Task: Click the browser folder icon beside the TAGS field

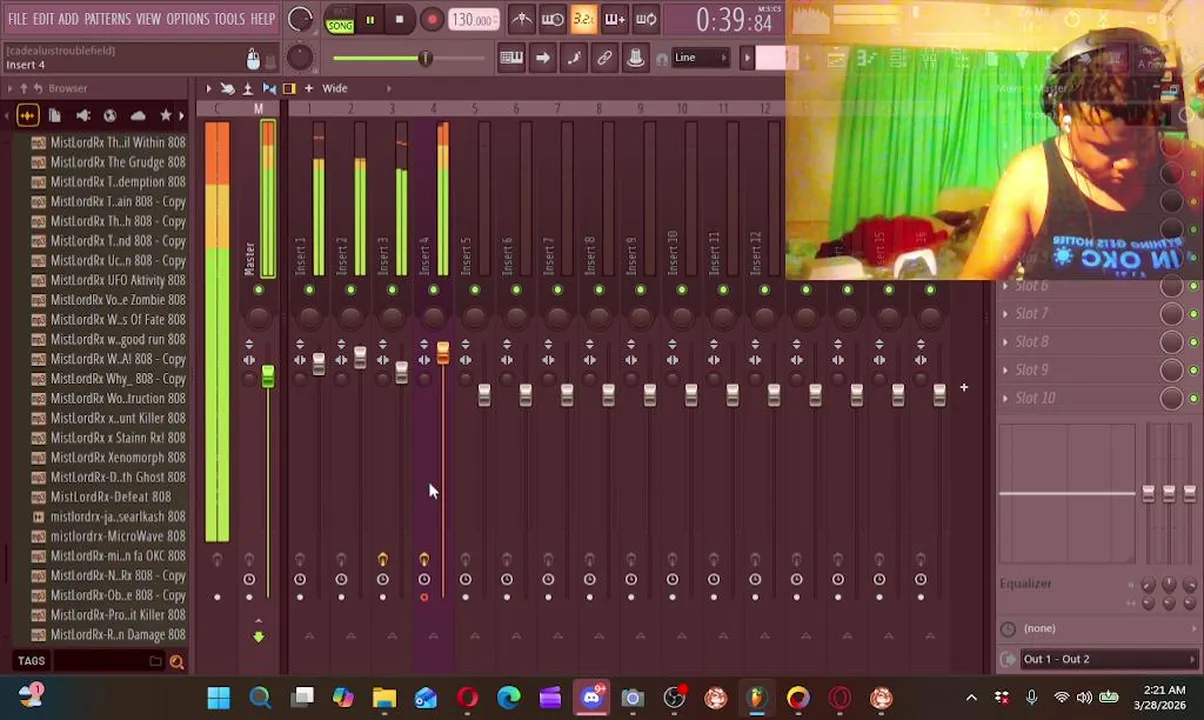Action: [155, 661]
